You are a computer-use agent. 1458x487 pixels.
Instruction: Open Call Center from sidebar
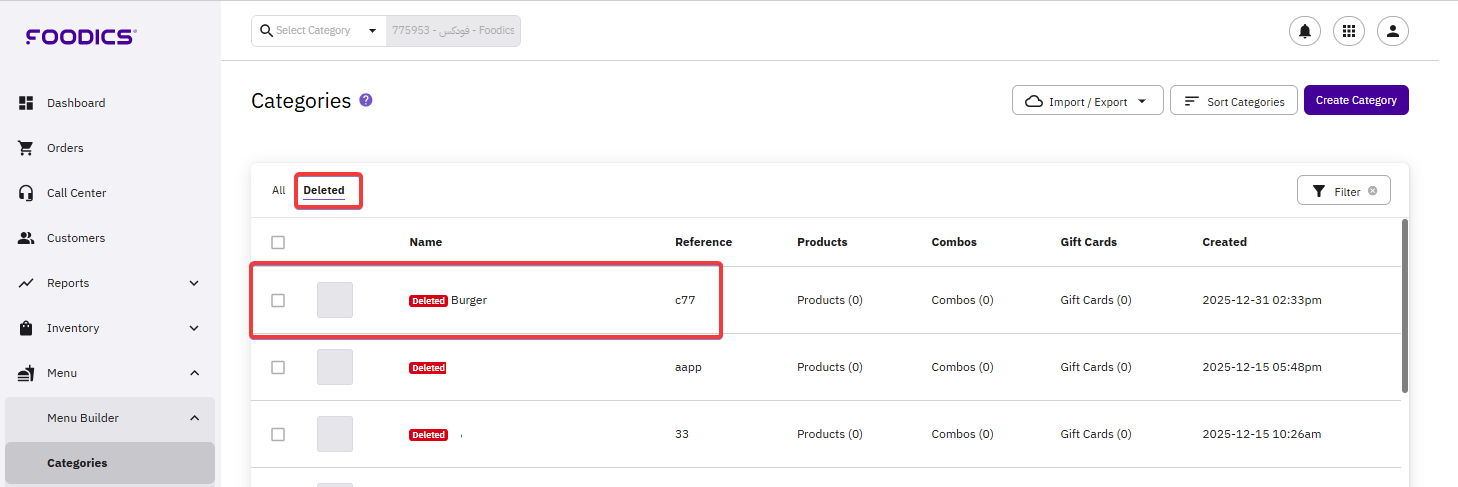click(76, 193)
